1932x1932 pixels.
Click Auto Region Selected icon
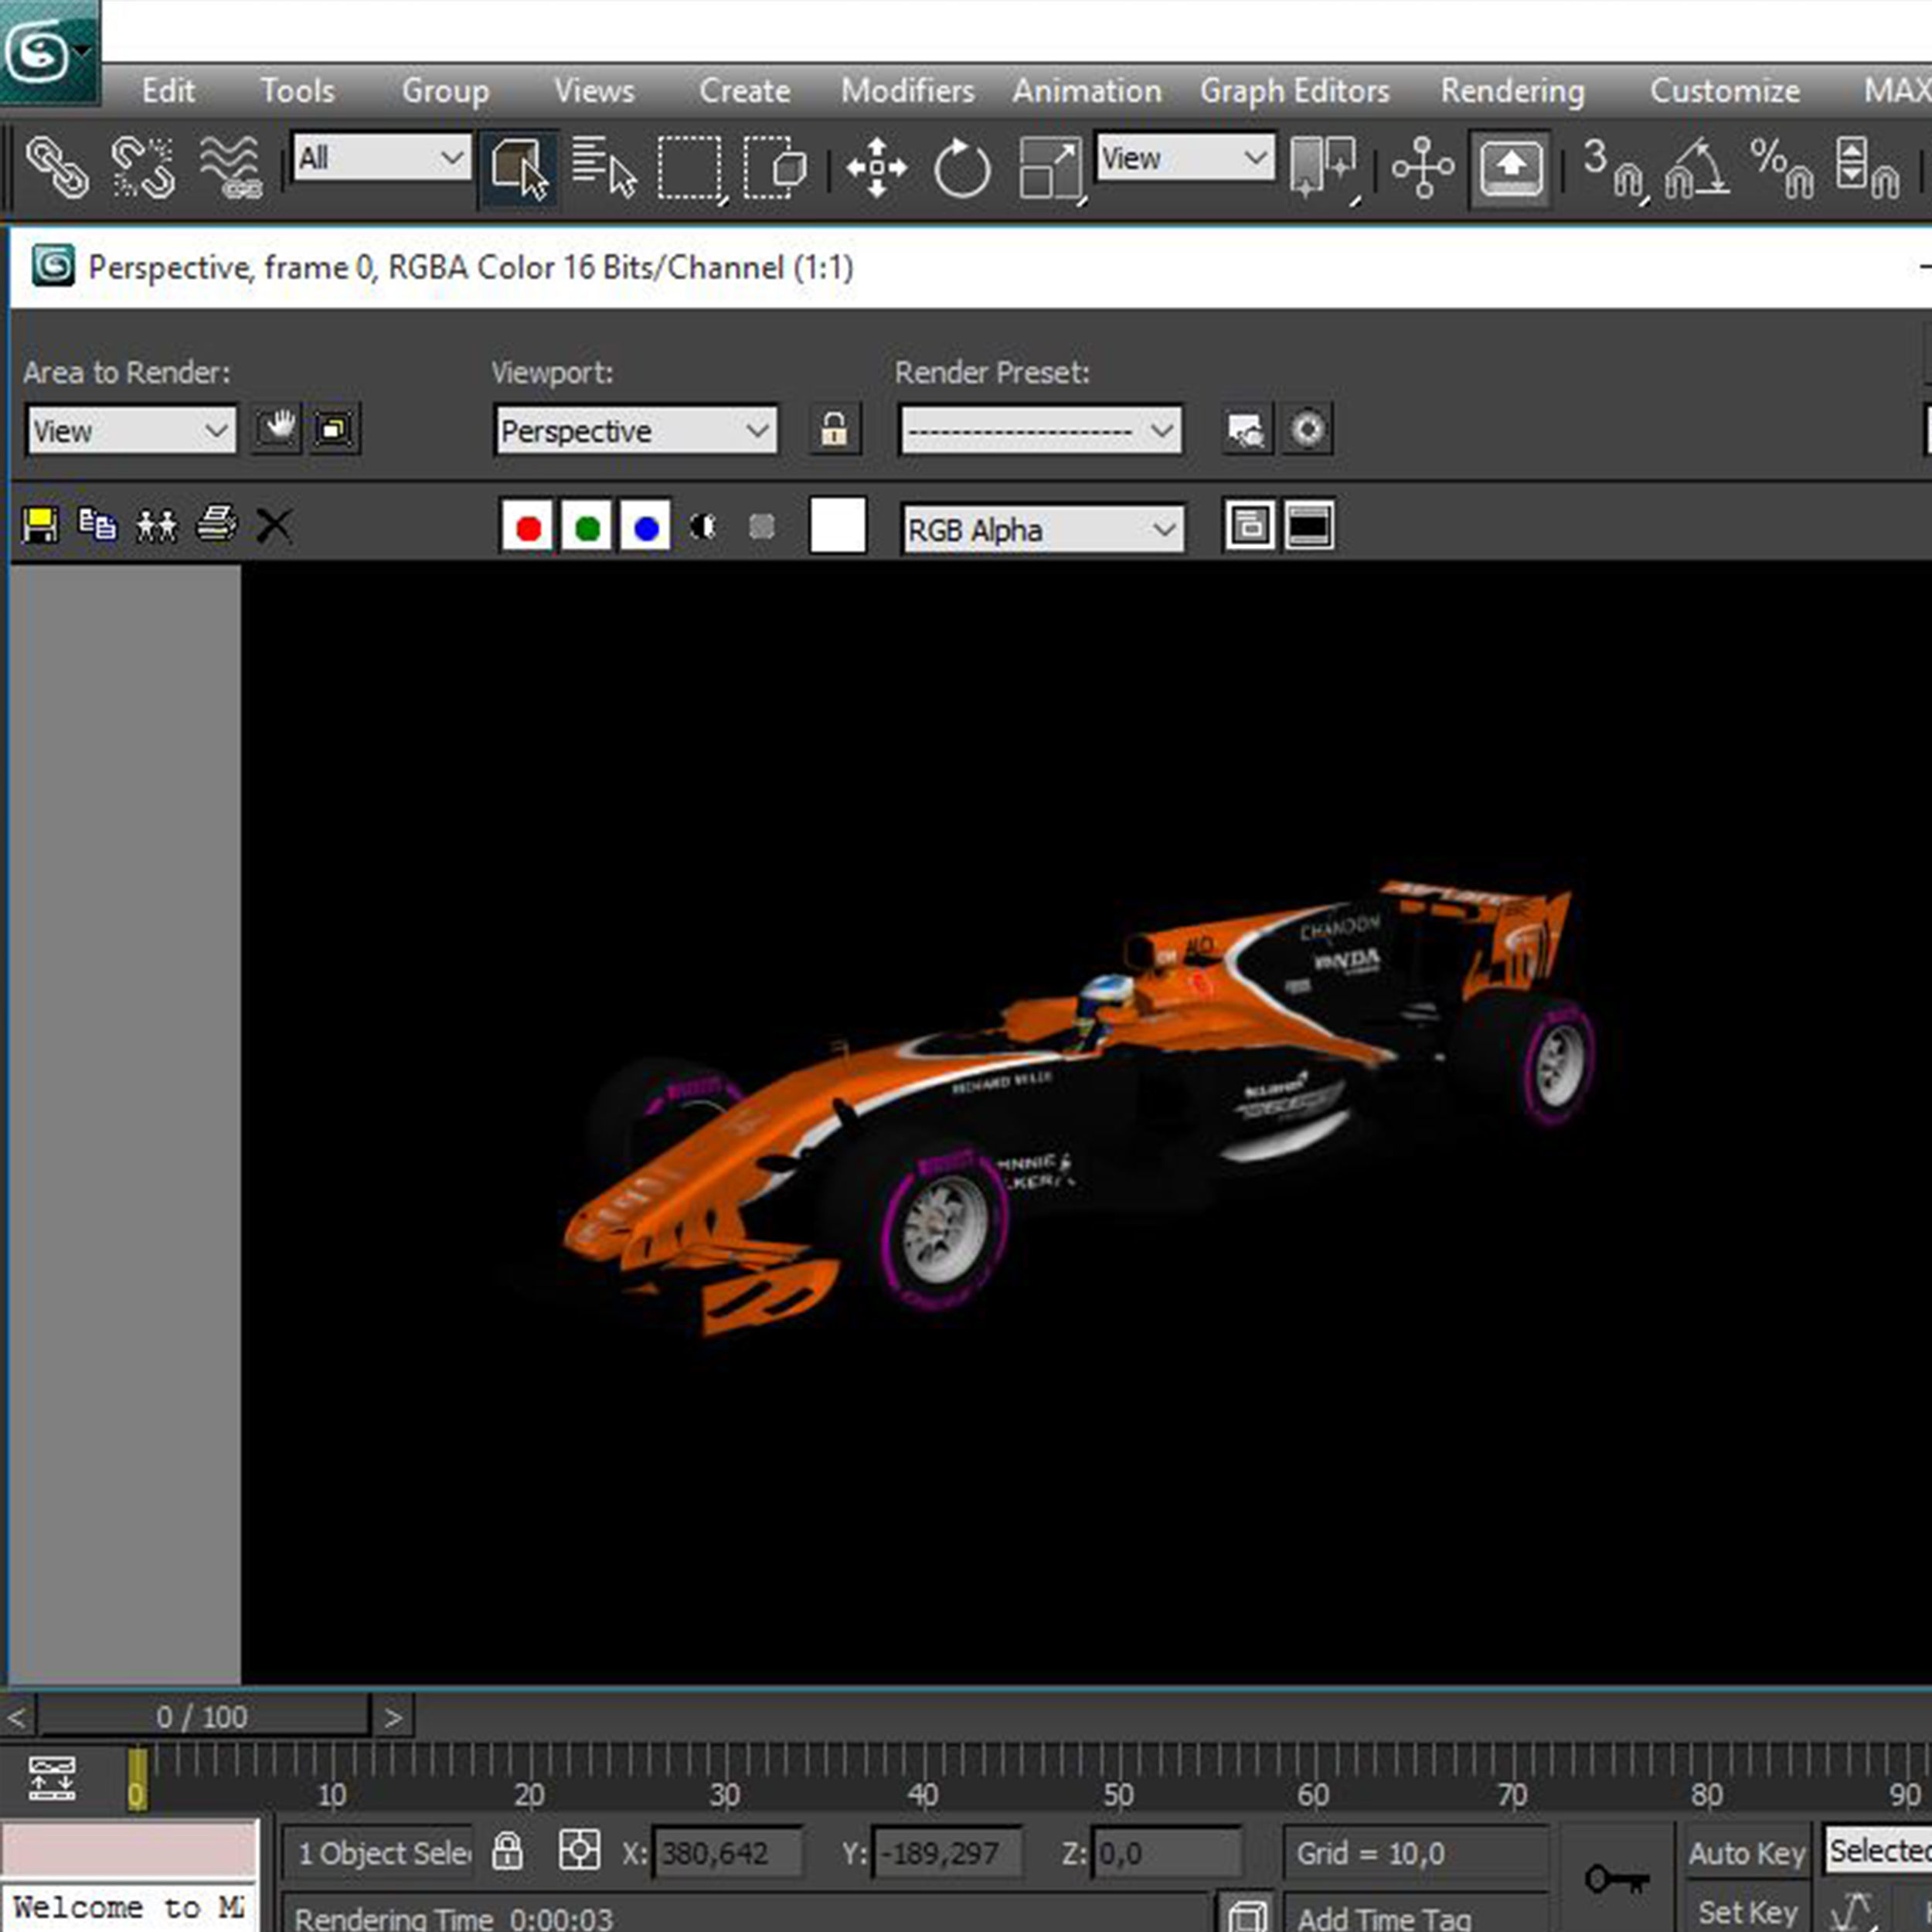(334, 429)
